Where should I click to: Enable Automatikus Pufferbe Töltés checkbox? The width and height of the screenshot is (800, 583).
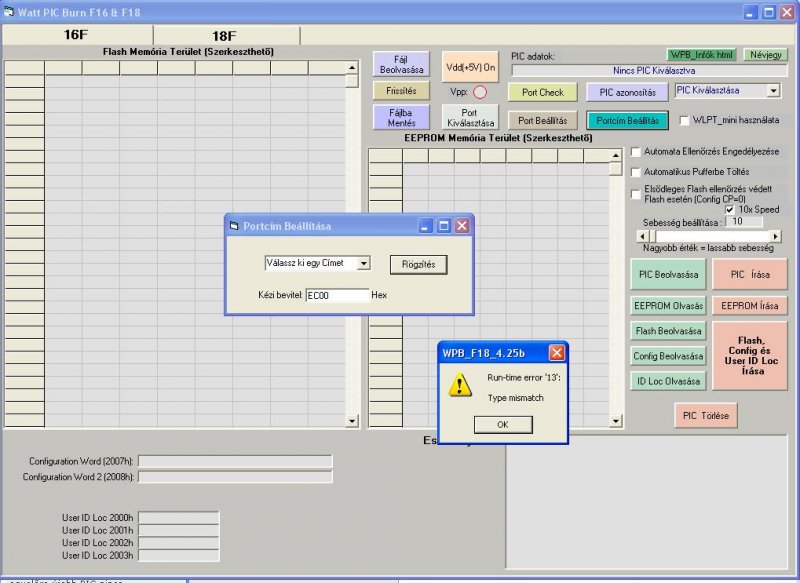636,172
